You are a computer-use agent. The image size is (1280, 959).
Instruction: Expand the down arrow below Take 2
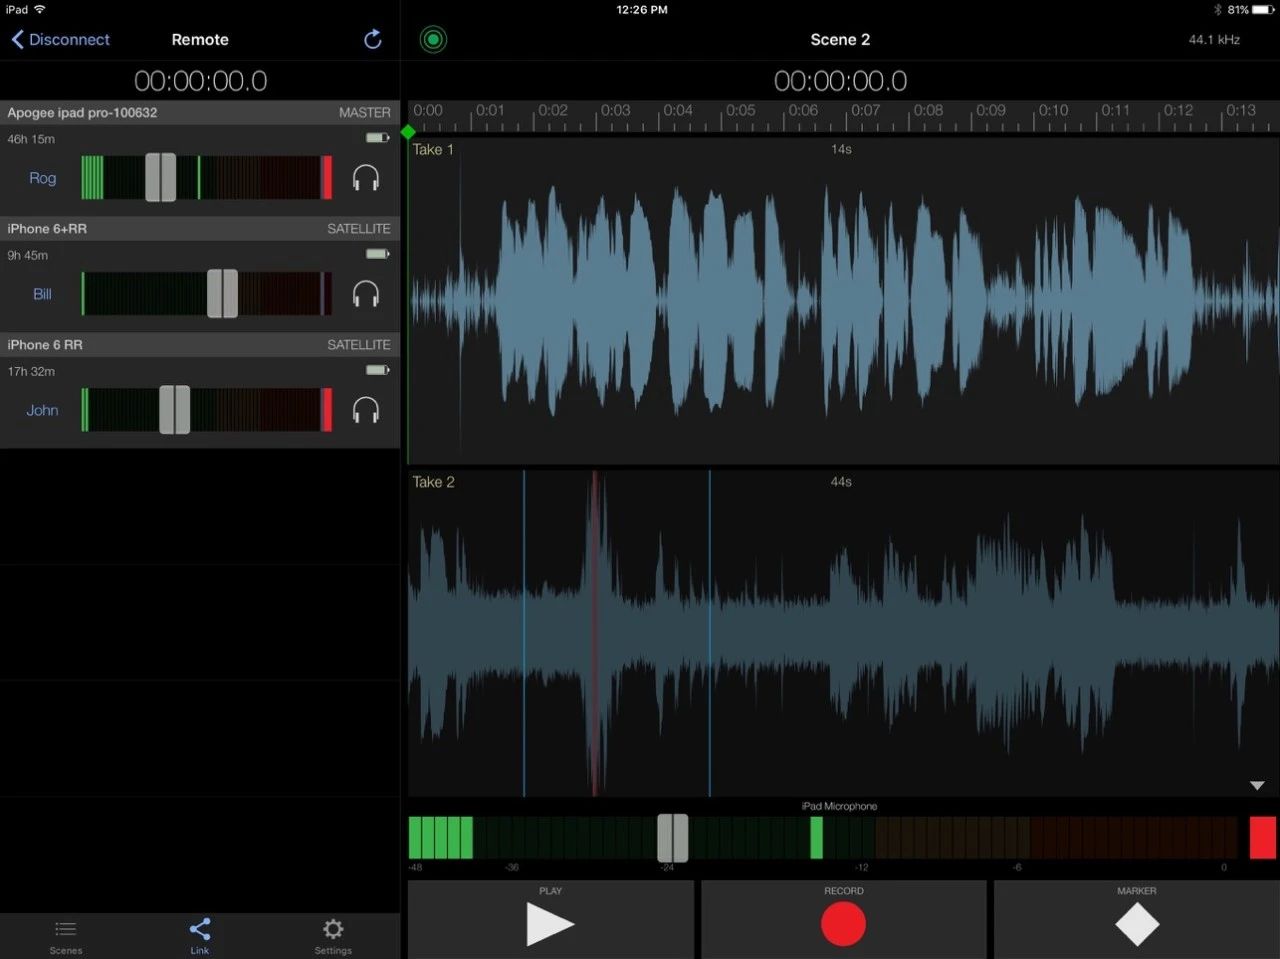pyautogui.click(x=1257, y=786)
